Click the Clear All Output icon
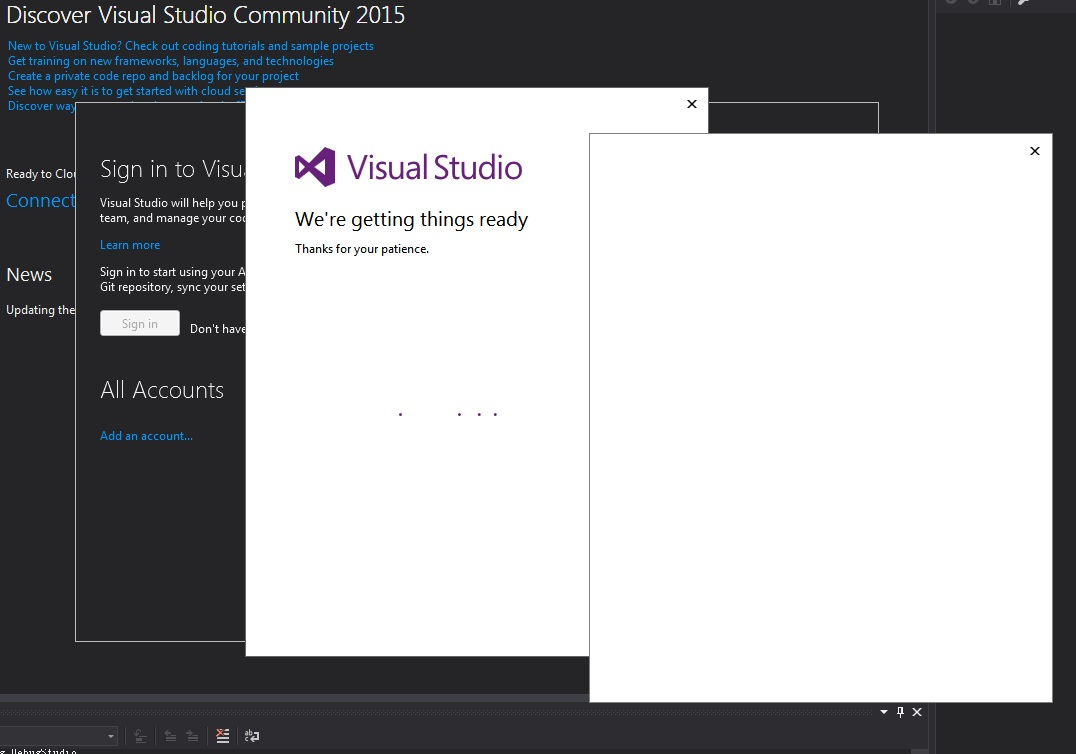This screenshot has height=754, width=1076. (x=222, y=735)
